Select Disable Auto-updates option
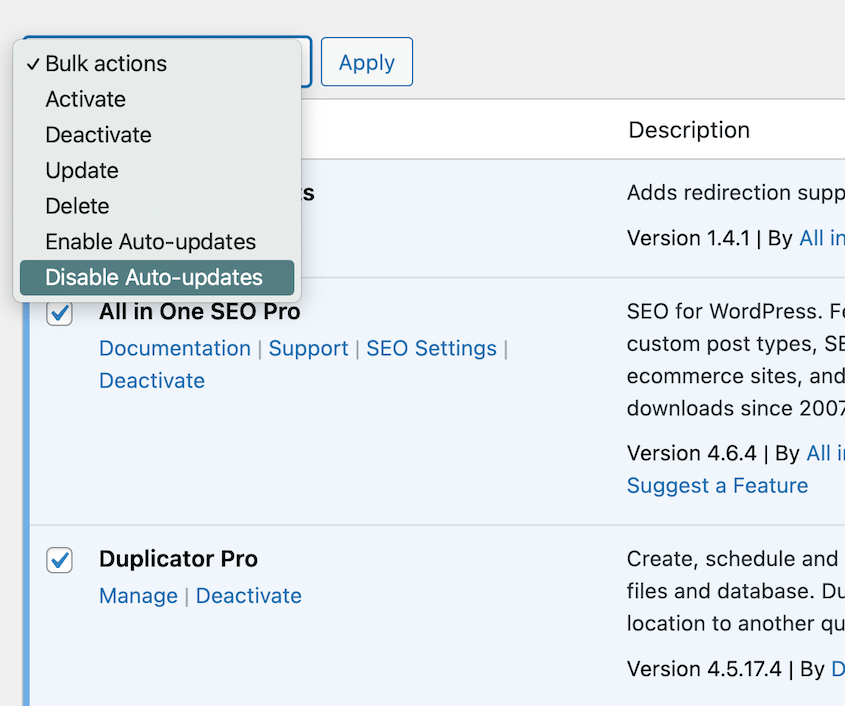The height and width of the screenshot is (706, 845). [x=157, y=278]
